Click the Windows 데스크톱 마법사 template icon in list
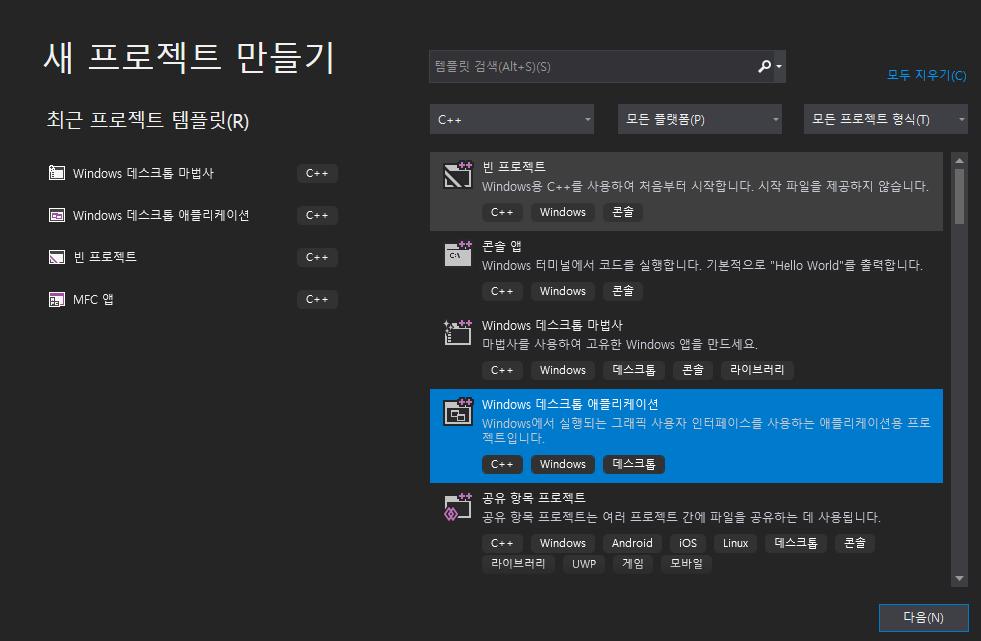The width and height of the screenshot is (981, 641). click(x=457, y=333)
